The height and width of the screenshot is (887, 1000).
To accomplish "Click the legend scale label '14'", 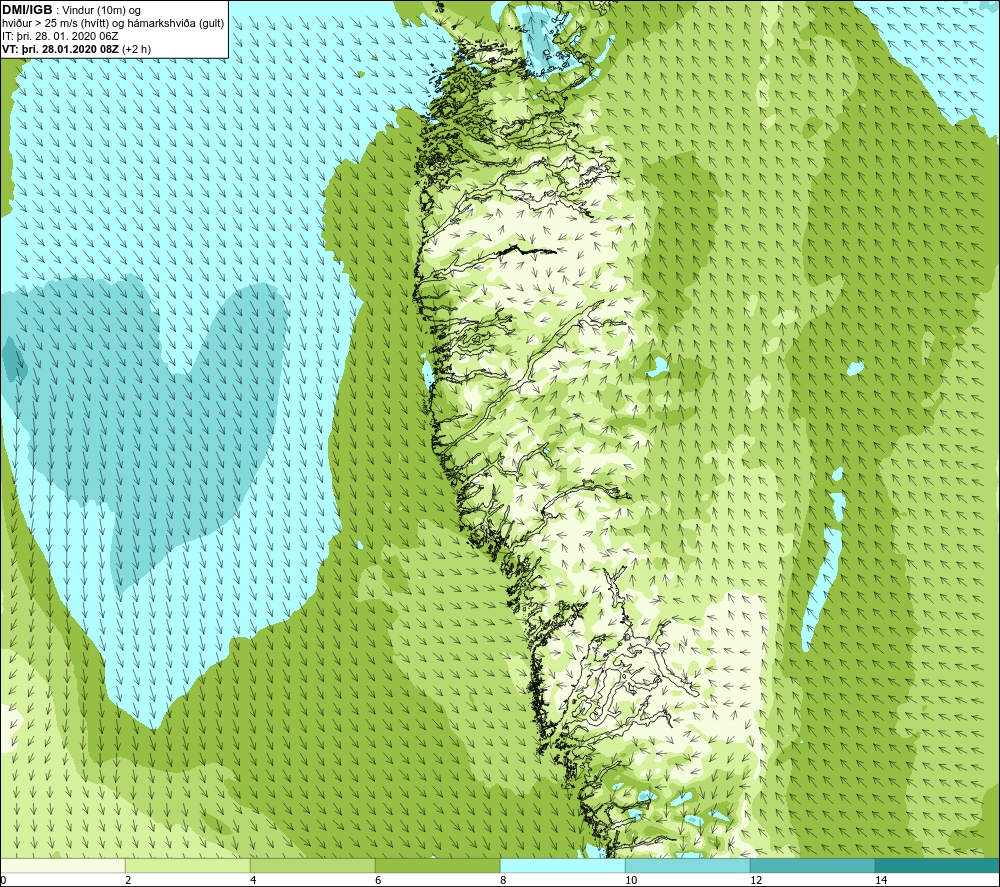I will pyautogui.click(x=881, y=880).
